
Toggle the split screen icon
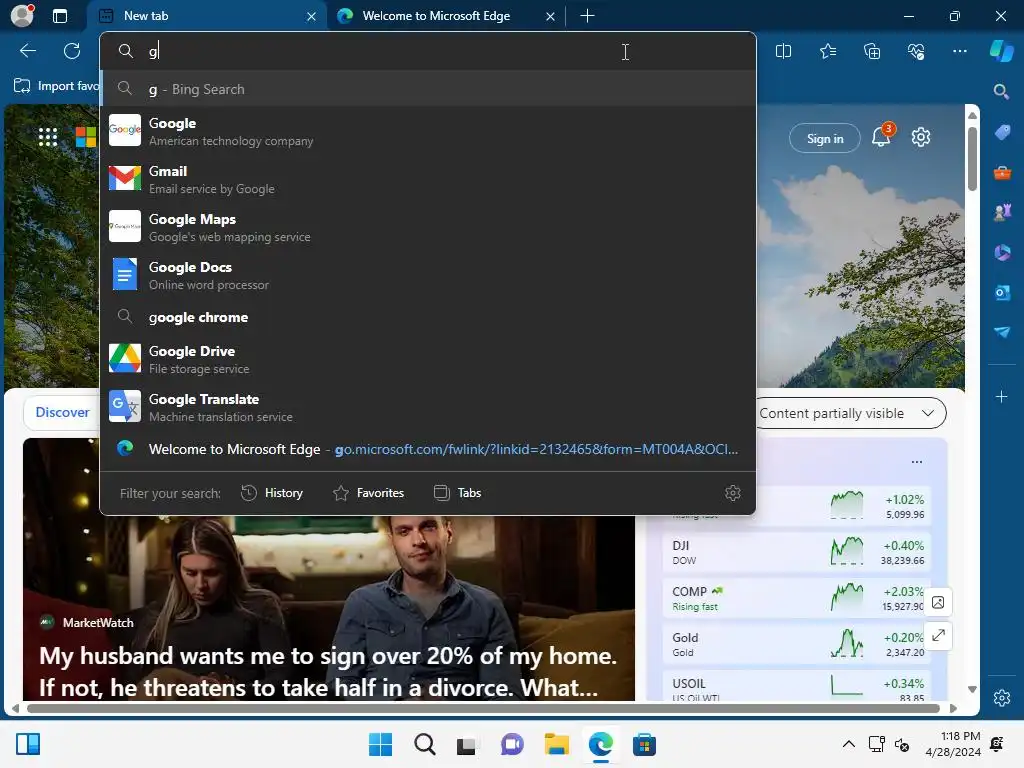click(x=783, y=51)
